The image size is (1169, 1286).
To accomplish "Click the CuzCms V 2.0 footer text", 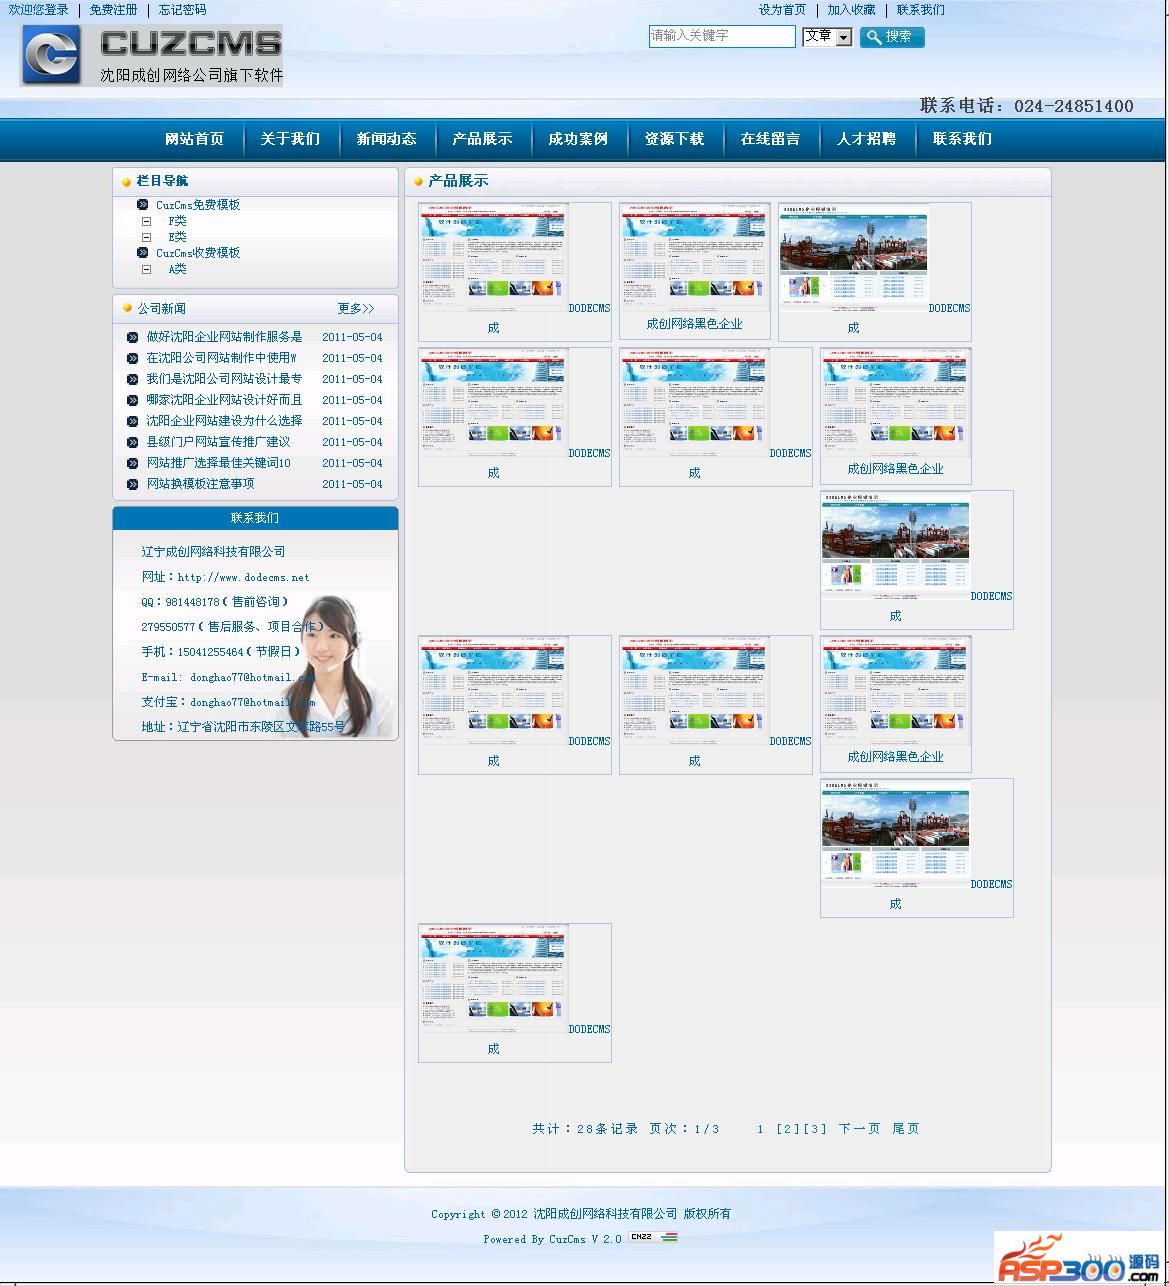I will point(585,1239).
